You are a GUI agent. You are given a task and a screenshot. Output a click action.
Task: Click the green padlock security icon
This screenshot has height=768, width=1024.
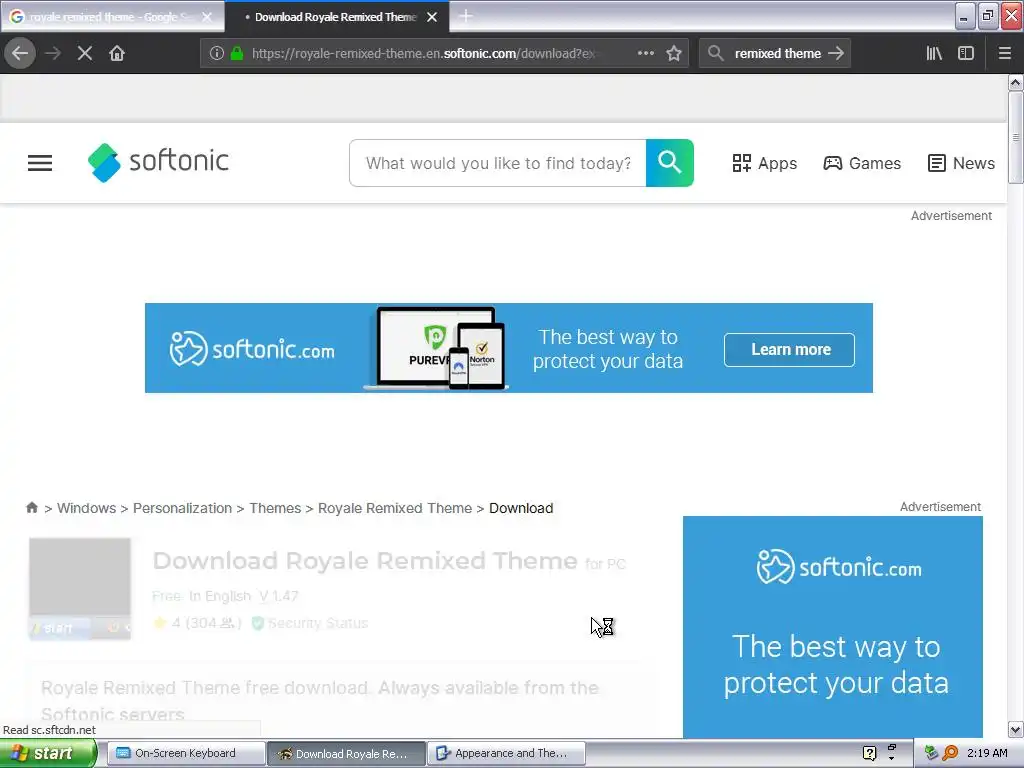(x=237, y=53)
